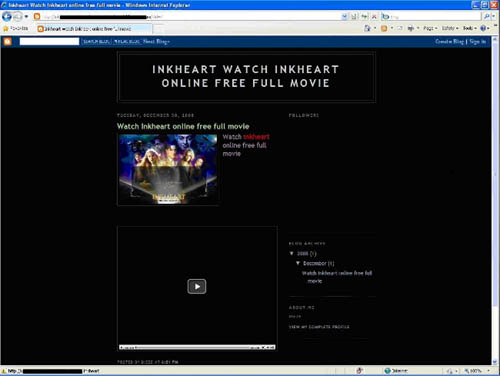Open the Tools menu in command bar
The image size is (500, 376).
tap(470, 28)
